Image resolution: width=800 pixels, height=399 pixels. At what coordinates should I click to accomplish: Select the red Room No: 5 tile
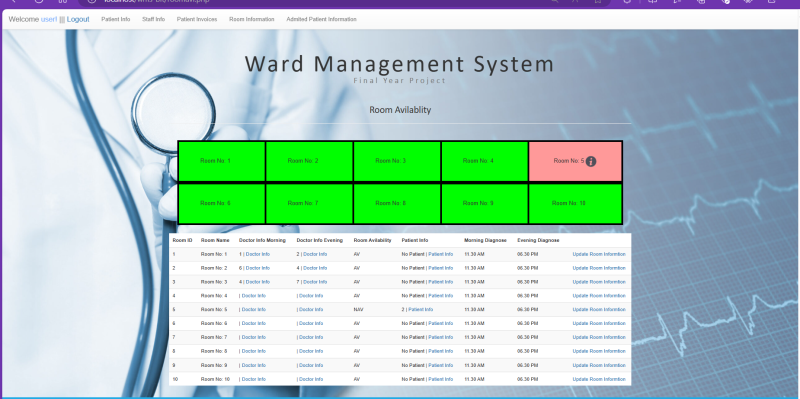[x=575, y=161]
